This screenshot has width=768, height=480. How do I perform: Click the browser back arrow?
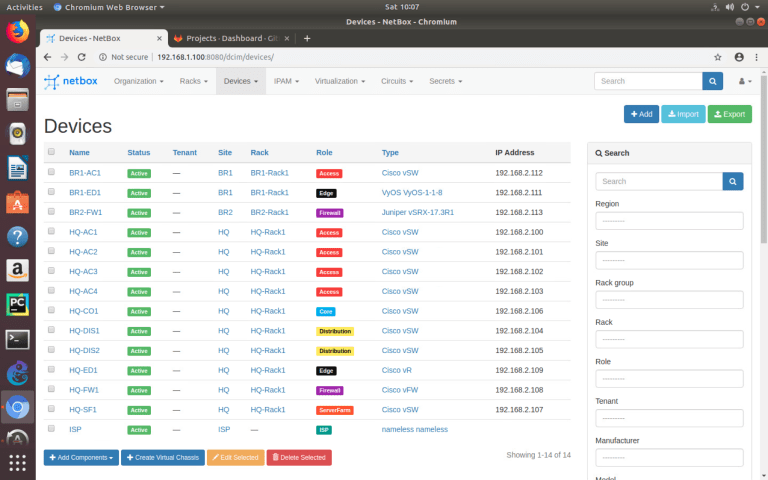48,57
